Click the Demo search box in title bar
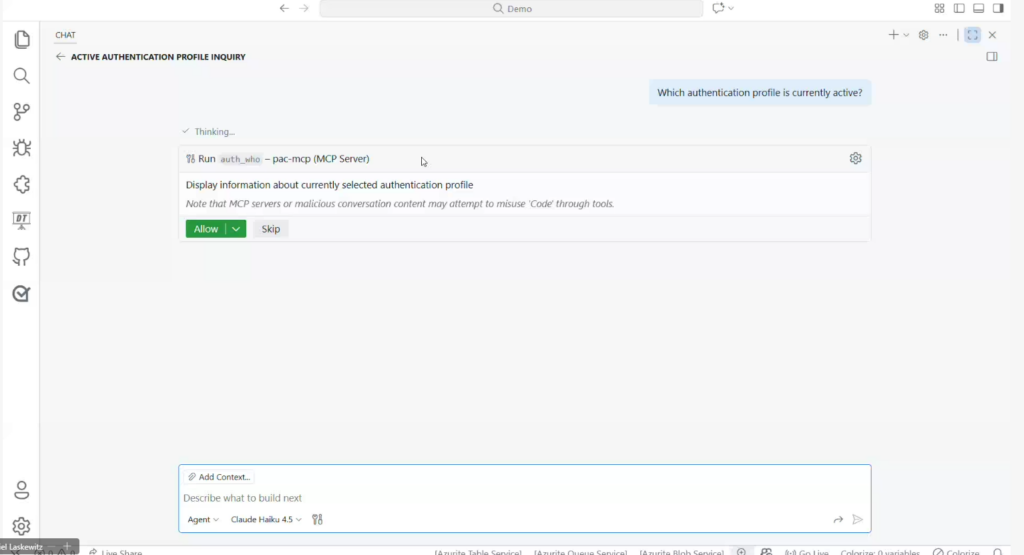 coord(511,8)
